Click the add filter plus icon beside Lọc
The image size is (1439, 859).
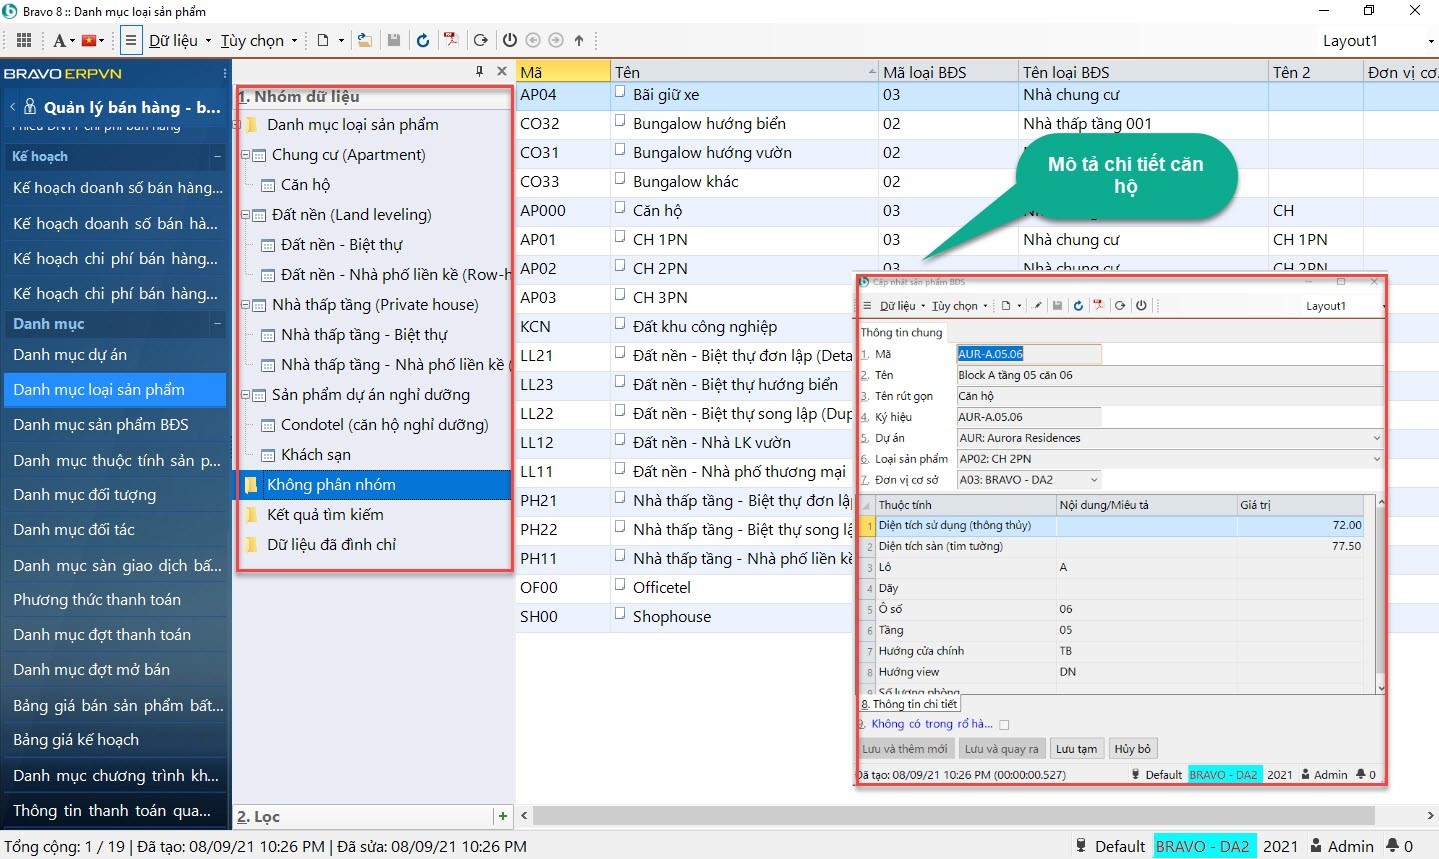(502, 816)
